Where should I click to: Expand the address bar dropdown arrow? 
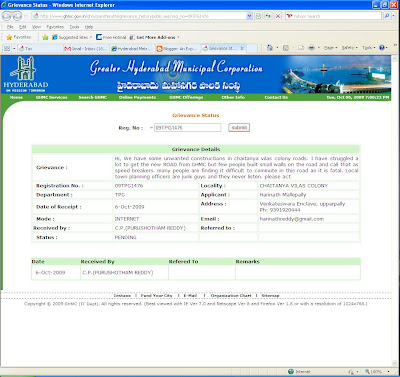coord(249,16)
